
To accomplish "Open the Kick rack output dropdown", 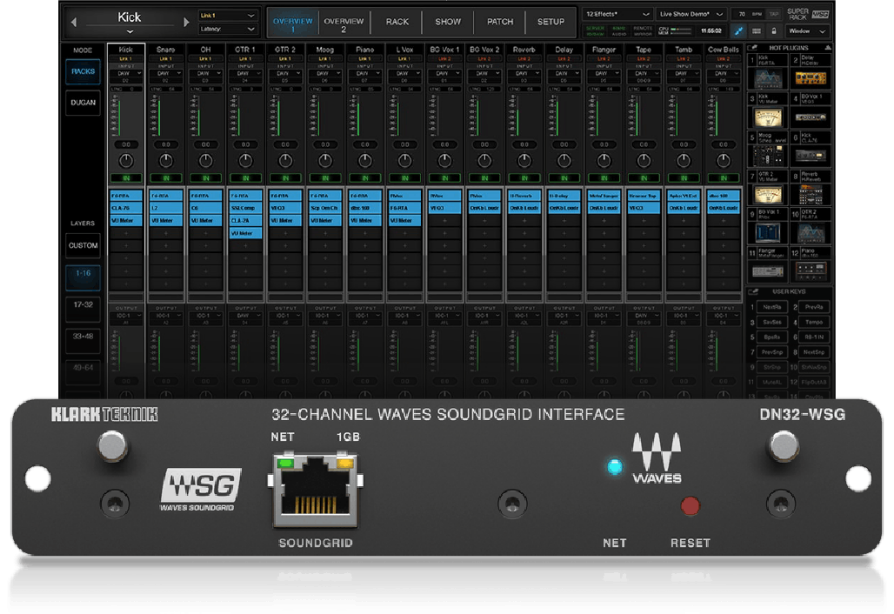I will [126, 315].
